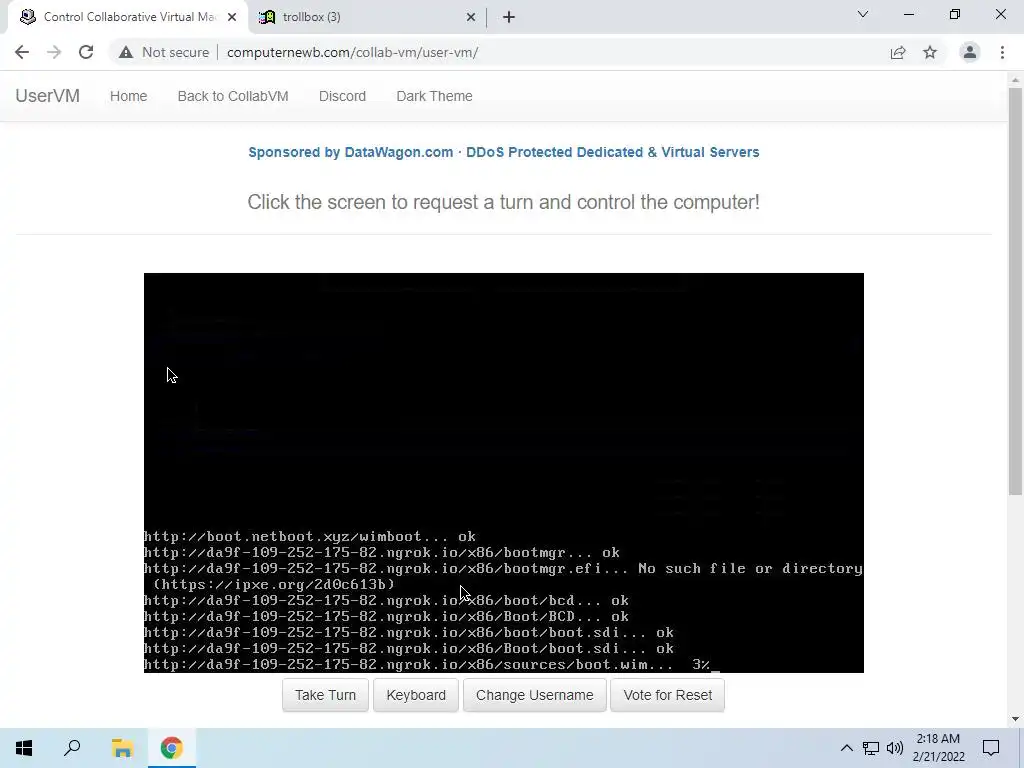
Task: Open the Chrome profile avatar menu
Action: (x=970, y=52)
